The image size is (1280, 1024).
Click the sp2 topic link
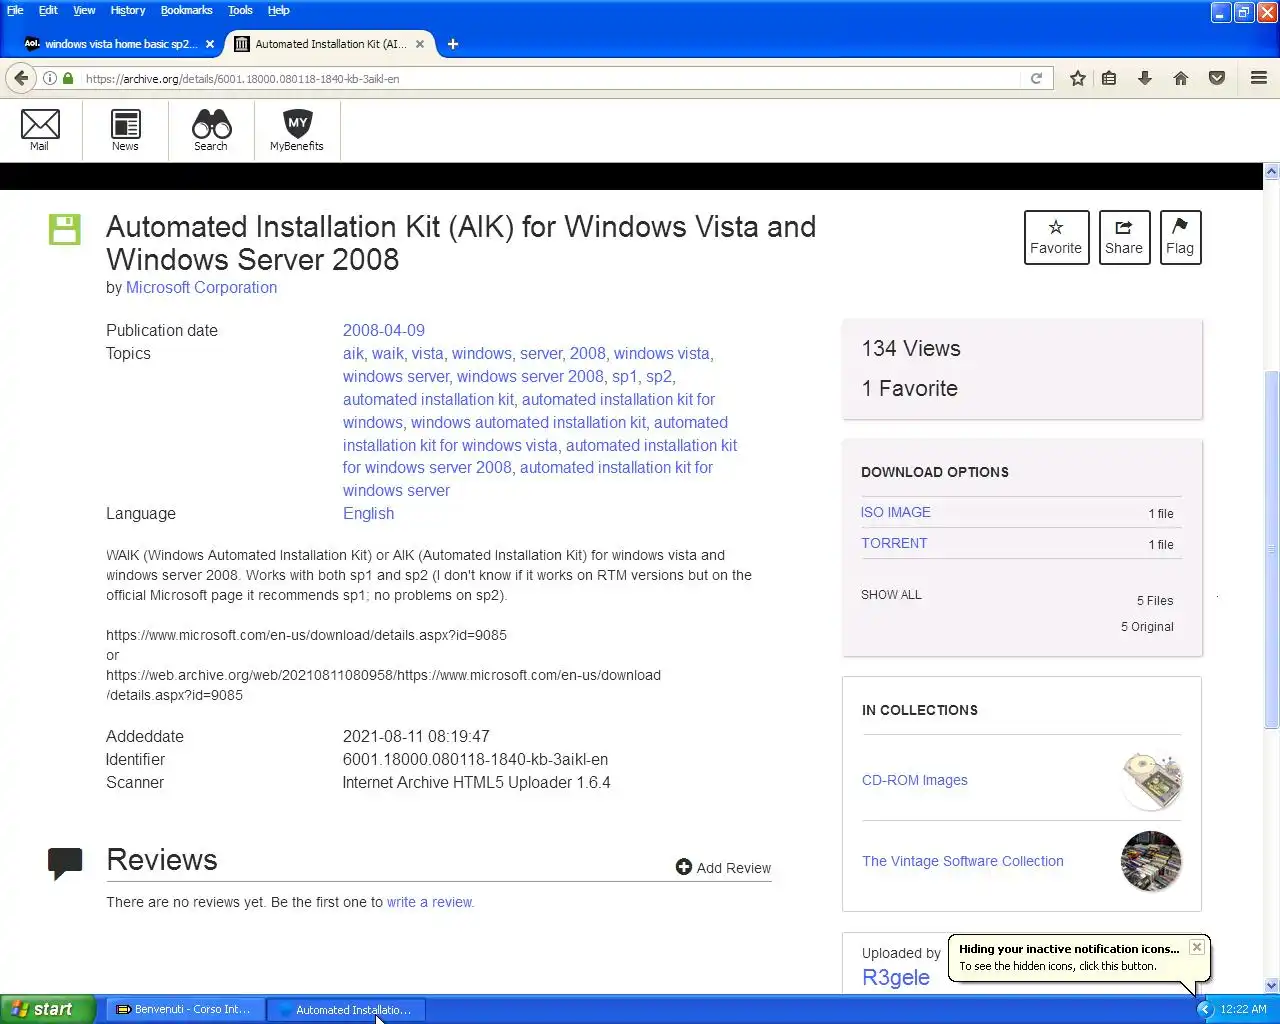point(658,376)
